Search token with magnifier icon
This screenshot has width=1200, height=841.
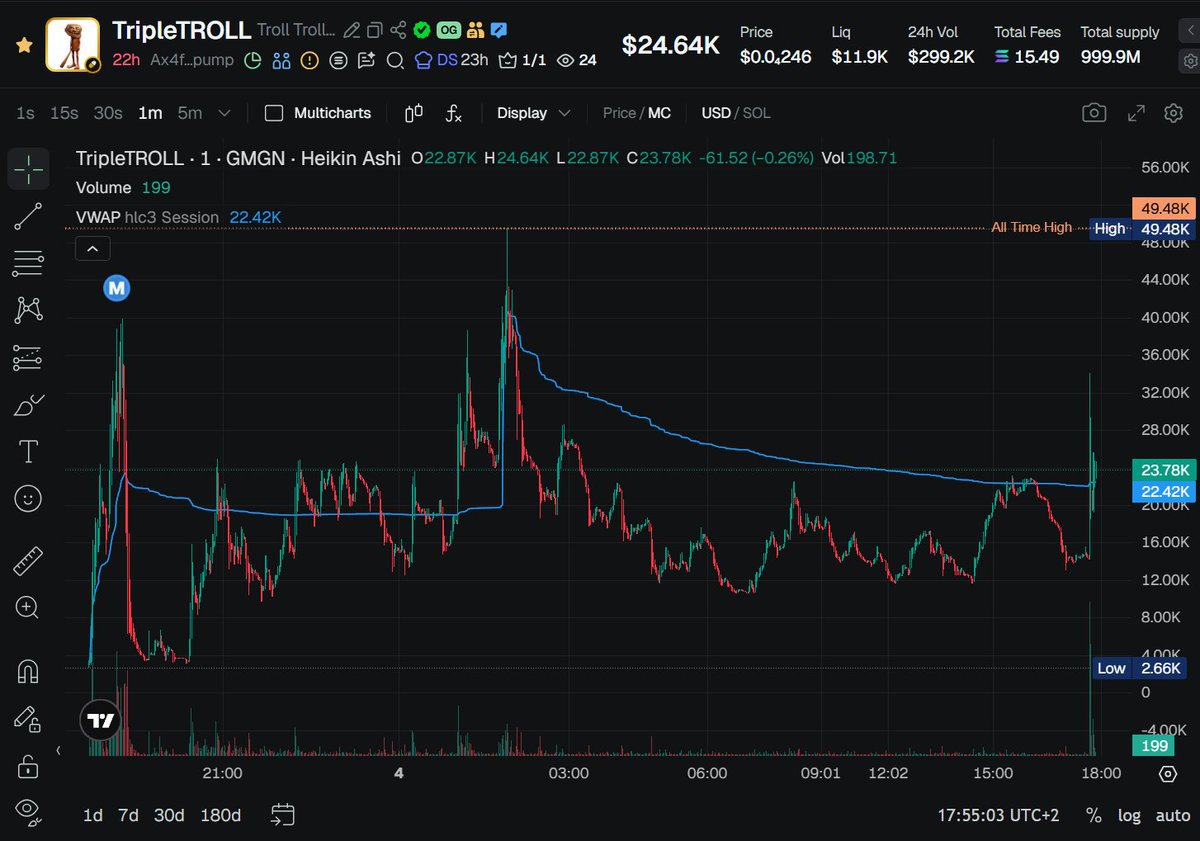[x=395, y=60]
